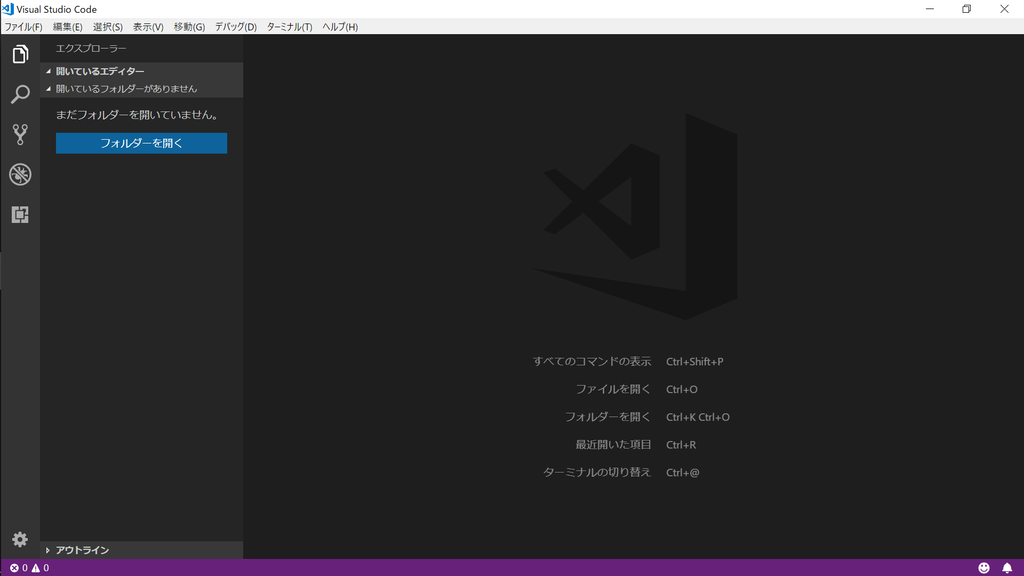This screenshot has height=576, width=1024.
Task: Open the Debug view icon
Action: click(20, 174)
